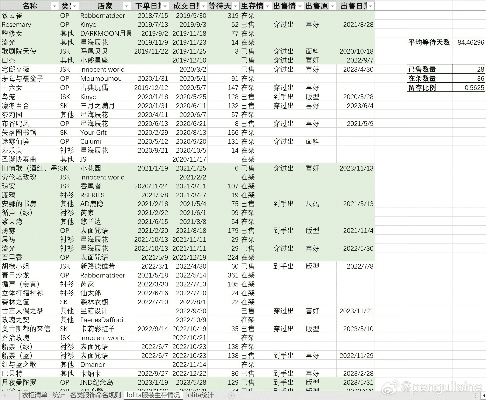Open the 出售情况 column filter dropdown

coord(300,6)
